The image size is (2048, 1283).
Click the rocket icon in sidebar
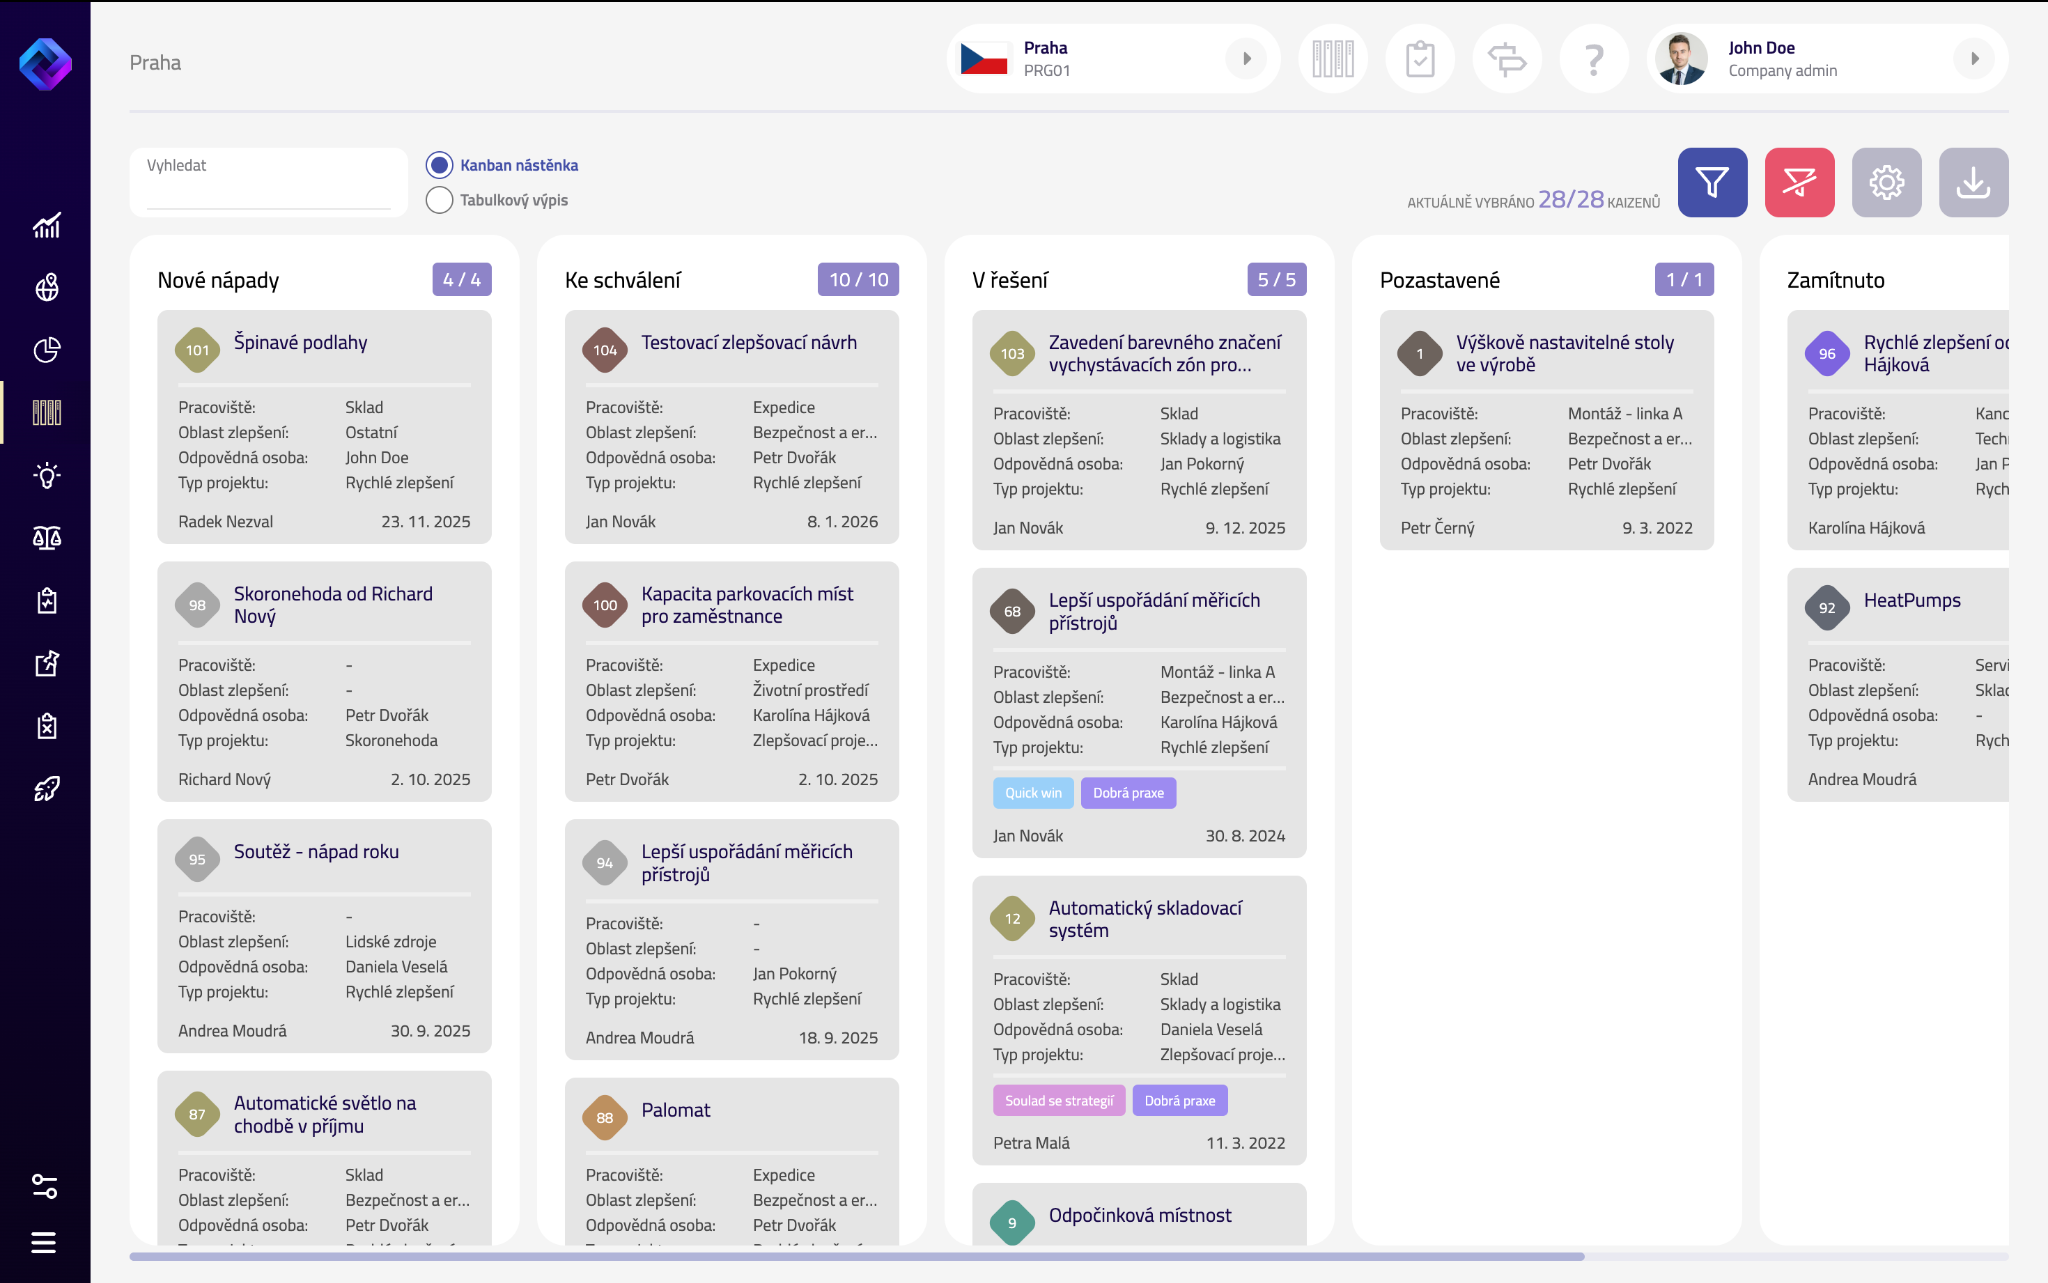[46, 789]
